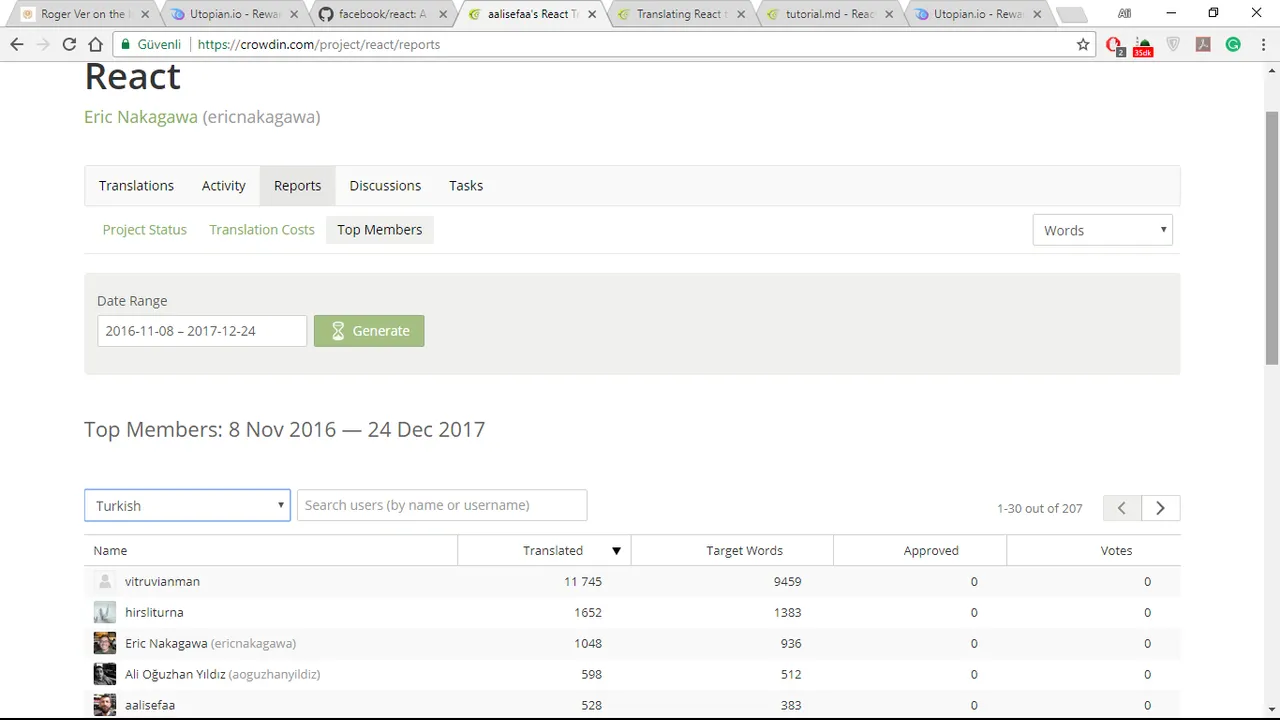The height and width of the screenshot is (720, 1280).
Task: Click the translated value 1652
Action: (588, 612)
